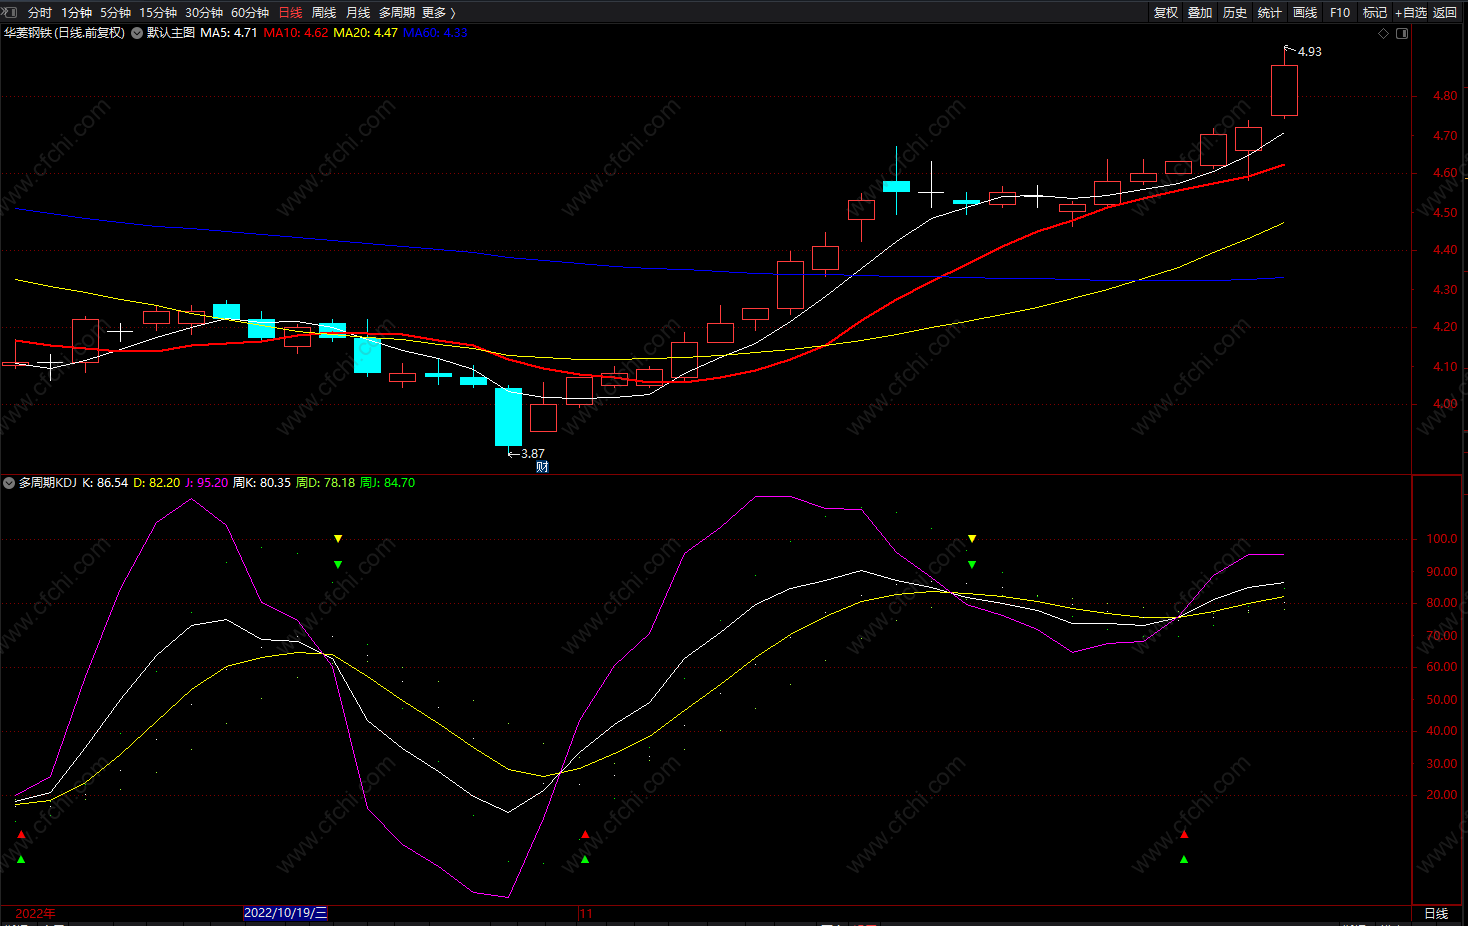
Task: Click the K: 86.54 value
Action: coord(105,483)
